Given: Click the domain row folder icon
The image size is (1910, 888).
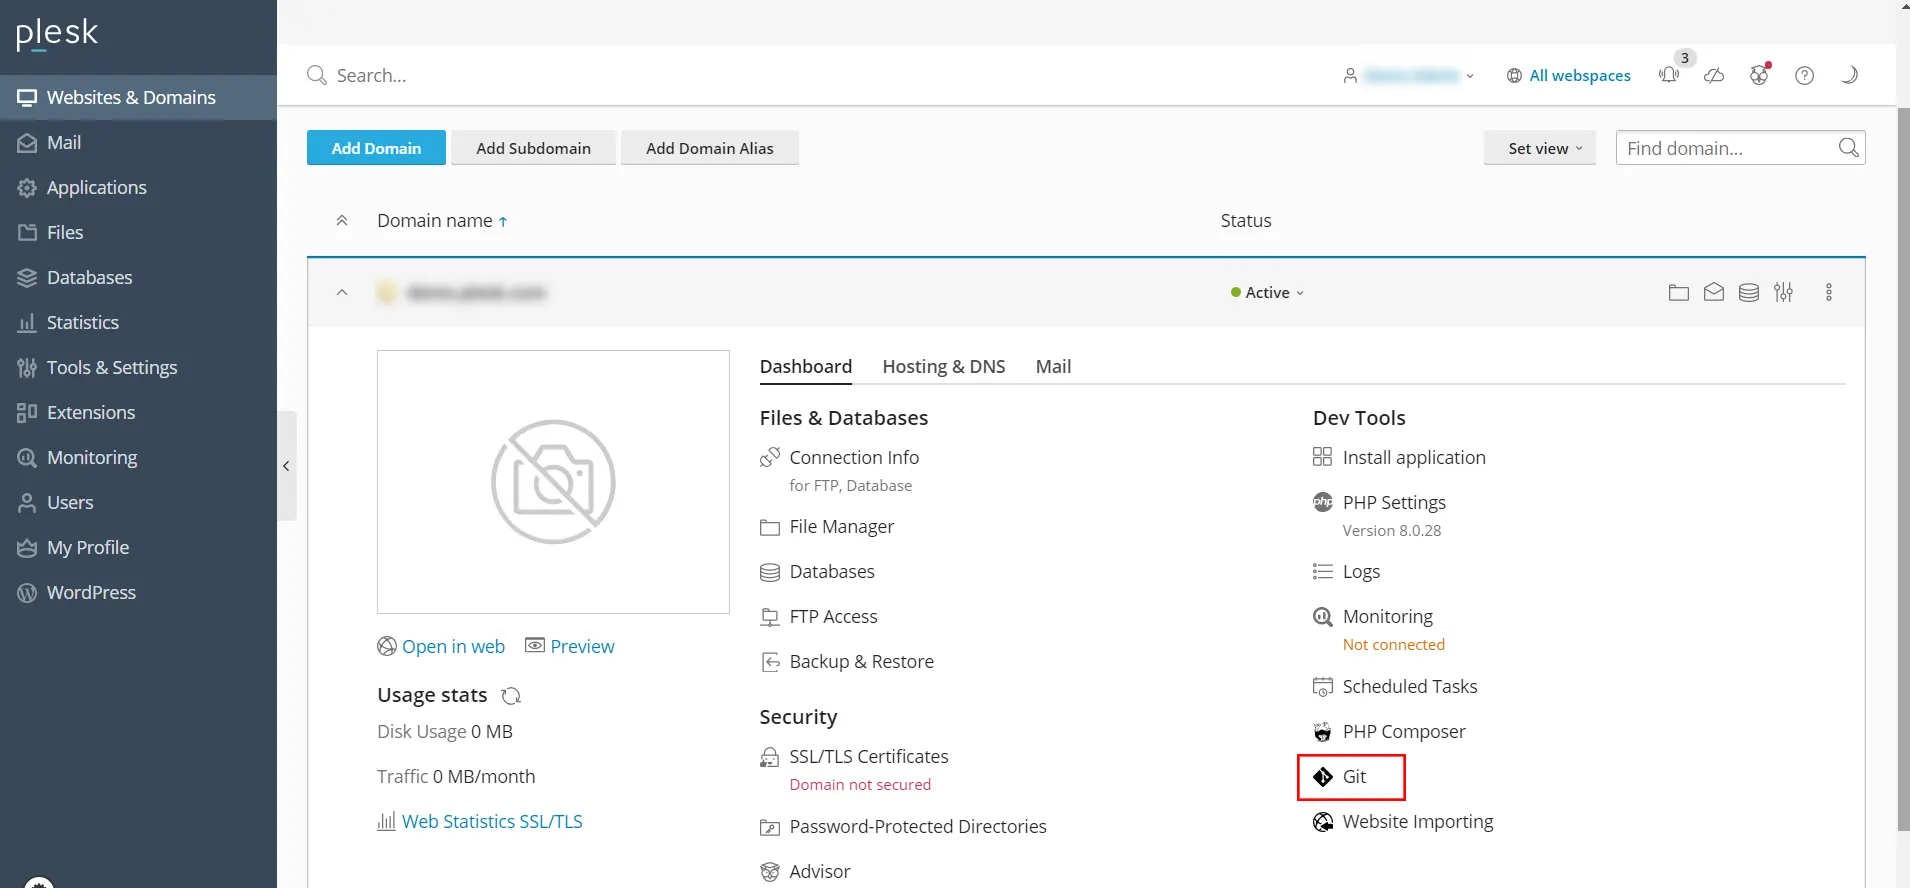Looking at the screenshot, I should coord(1679,292).
